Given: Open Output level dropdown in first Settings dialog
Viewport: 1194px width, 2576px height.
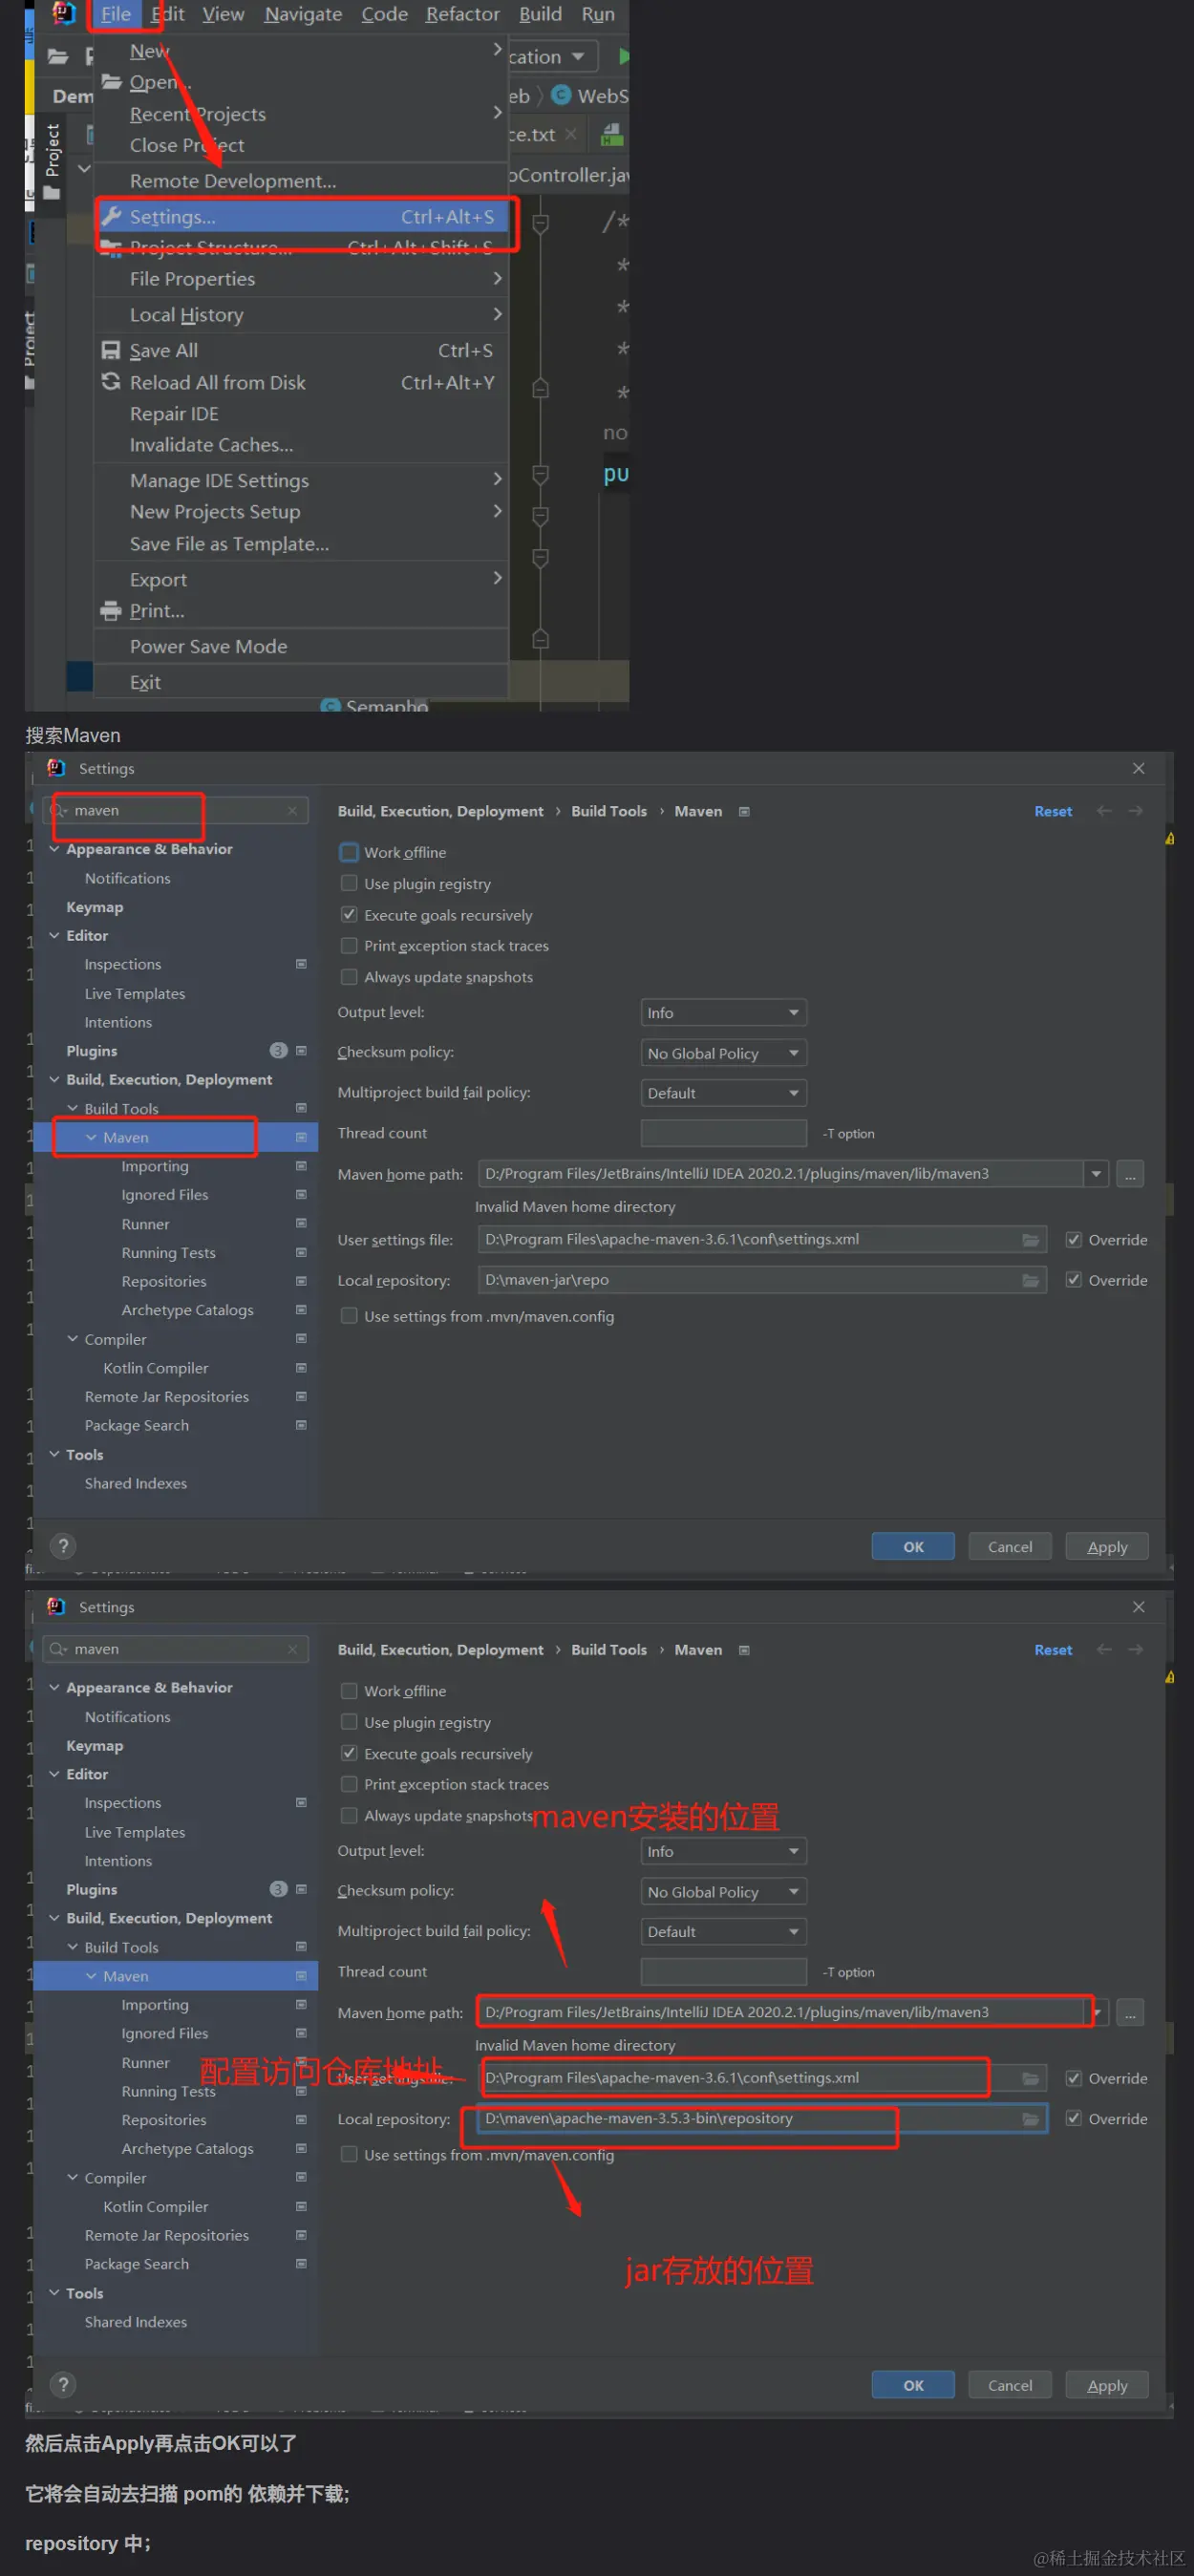Looking at the screenshot, I should [x=723, y=1013].
